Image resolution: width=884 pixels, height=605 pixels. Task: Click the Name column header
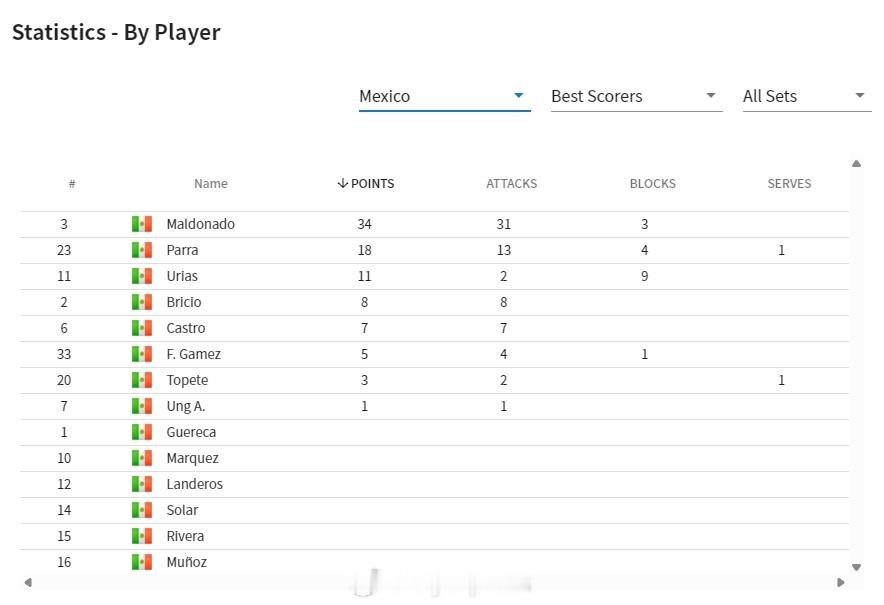(211, 184)
